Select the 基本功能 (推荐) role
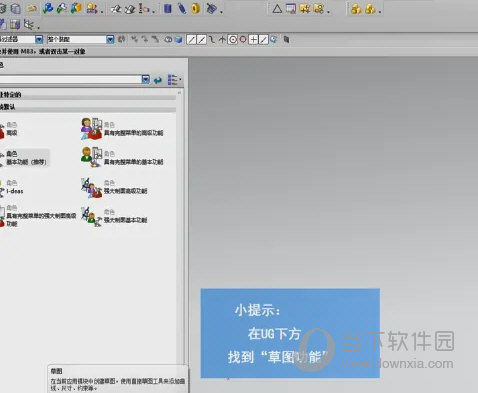Viewport: 478px width, 393px height. point(24,158)
